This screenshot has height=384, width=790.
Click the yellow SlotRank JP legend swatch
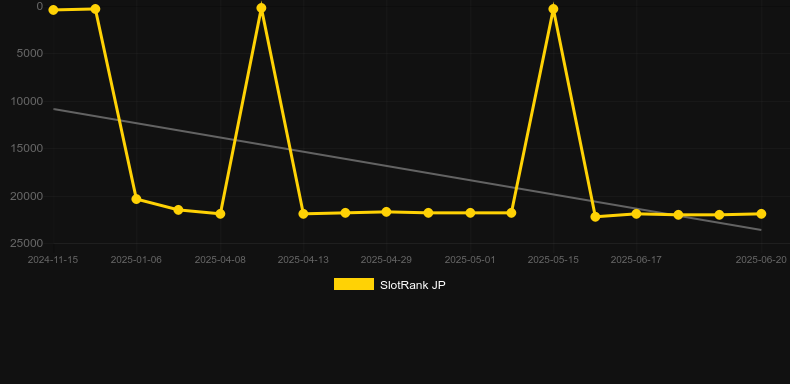coord(354,284)
